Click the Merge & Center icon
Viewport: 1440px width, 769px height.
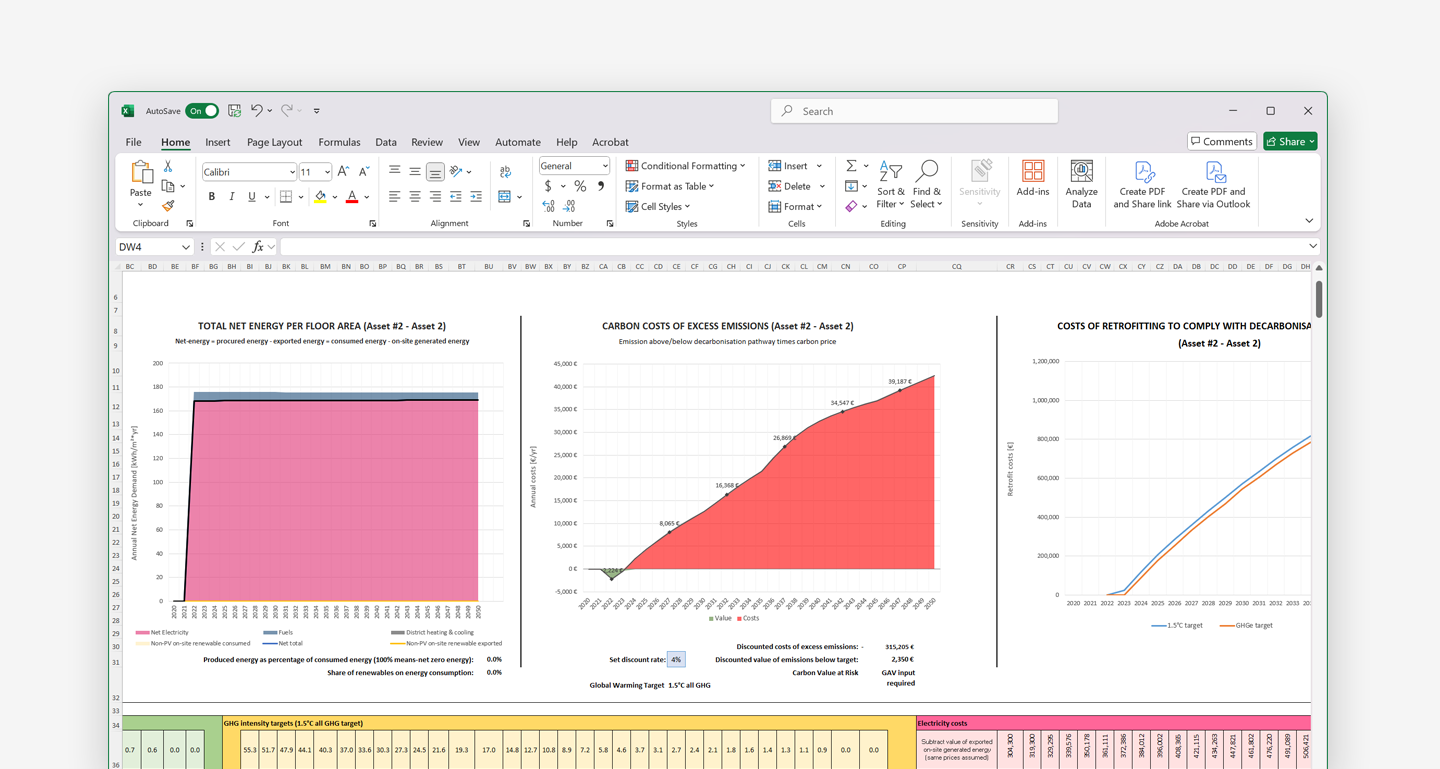click(505, 197)
